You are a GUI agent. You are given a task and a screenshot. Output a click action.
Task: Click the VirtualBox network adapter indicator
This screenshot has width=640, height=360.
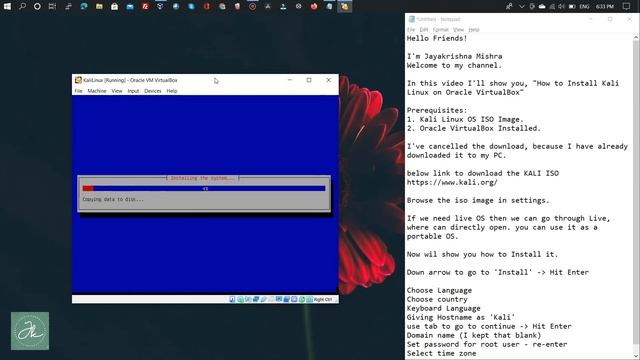coord(256,299)
